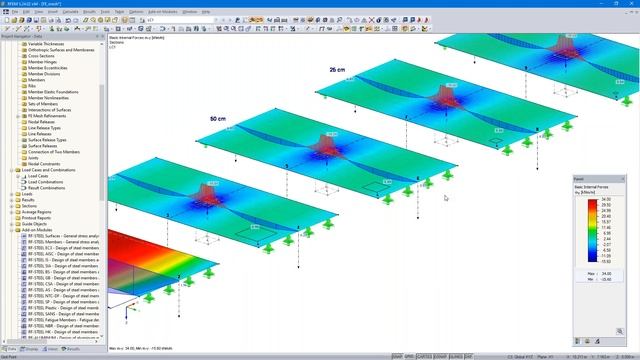This screenshot has width=640, height=360.
Task: Select RF-STEEL Fatigue Members module entry
Action: tap(63, 320)
